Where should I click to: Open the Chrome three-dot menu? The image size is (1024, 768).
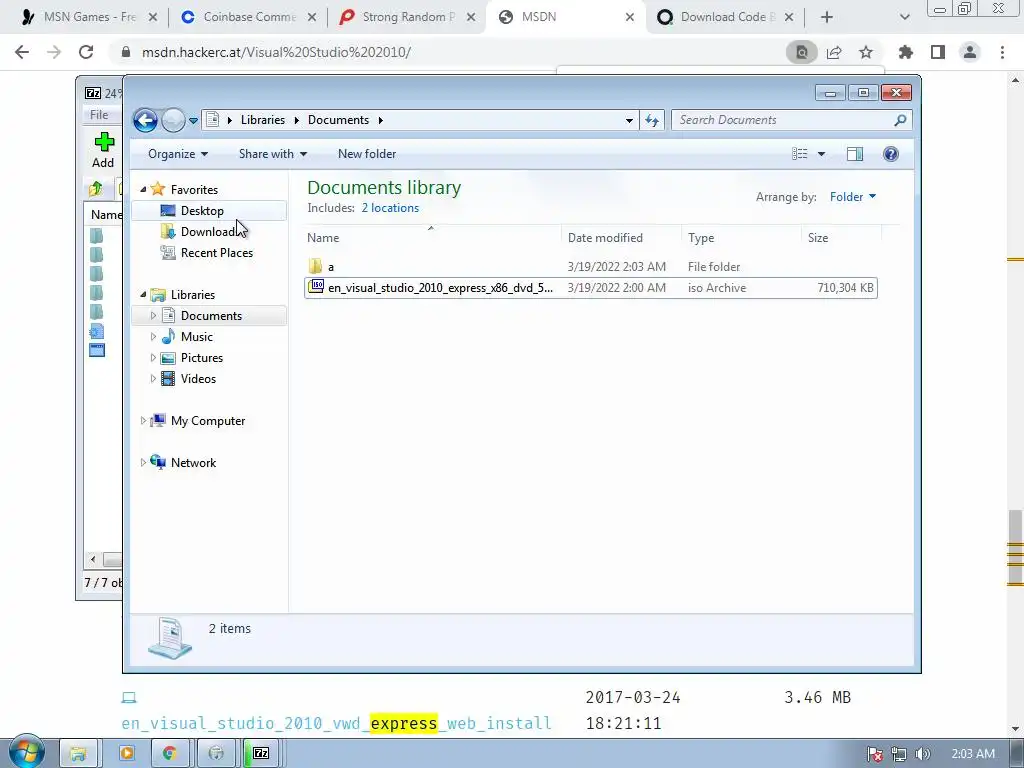coord(1002,52)
